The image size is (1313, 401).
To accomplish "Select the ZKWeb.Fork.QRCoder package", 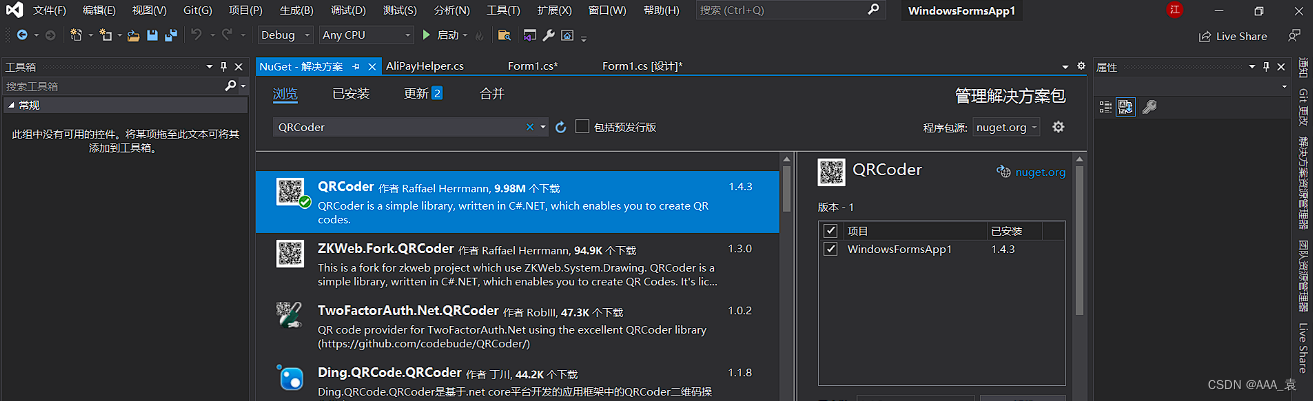I will [x=517, y=262].
